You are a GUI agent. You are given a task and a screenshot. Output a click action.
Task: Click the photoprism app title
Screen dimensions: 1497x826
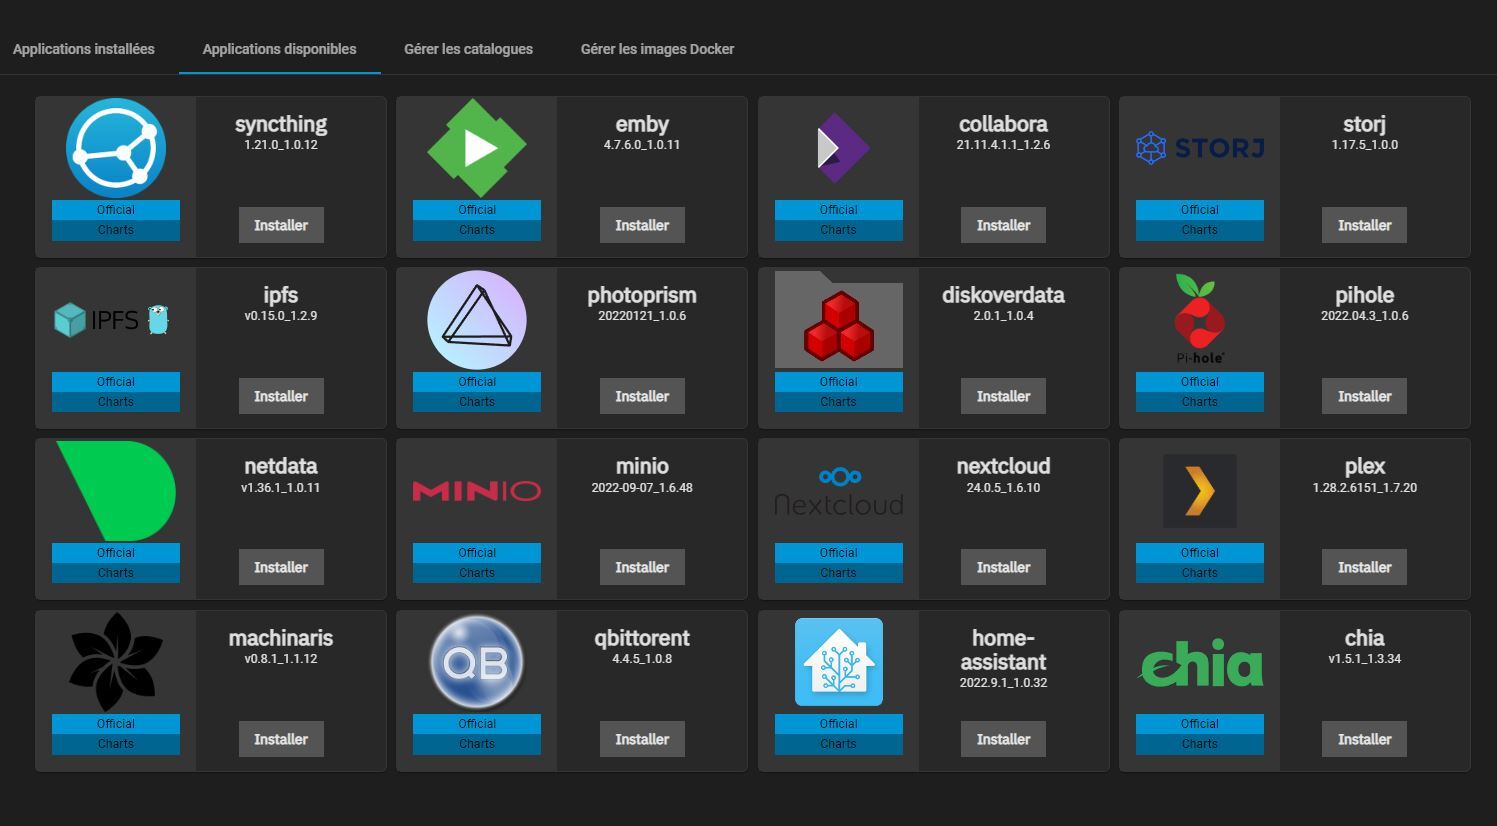(642, 296)
